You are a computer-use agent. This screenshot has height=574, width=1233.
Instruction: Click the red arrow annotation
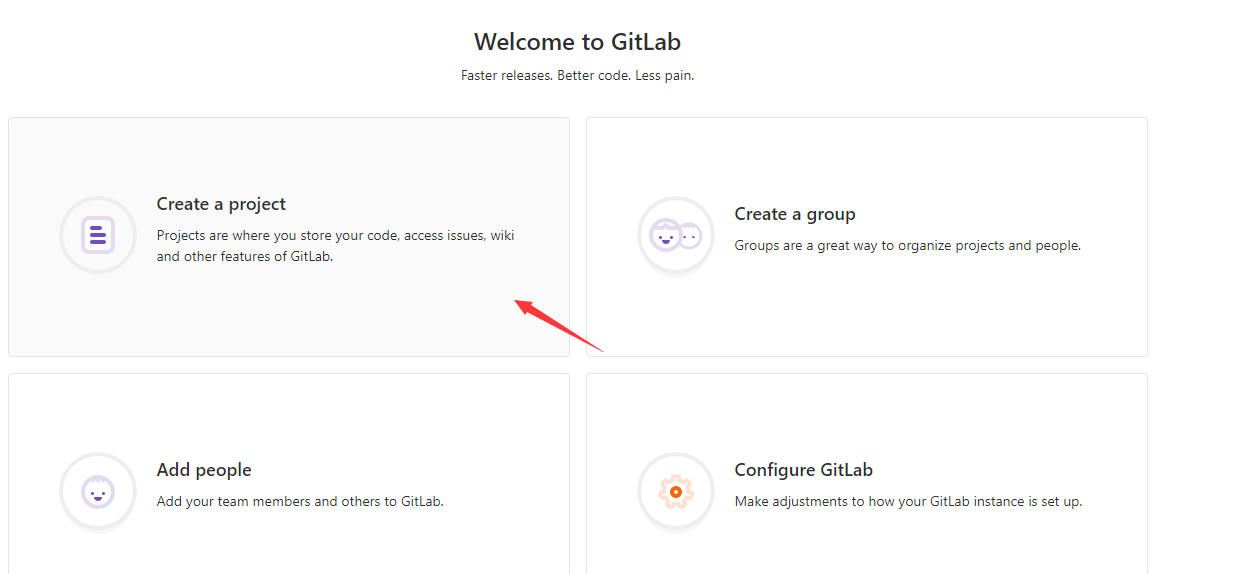(559, 324)
